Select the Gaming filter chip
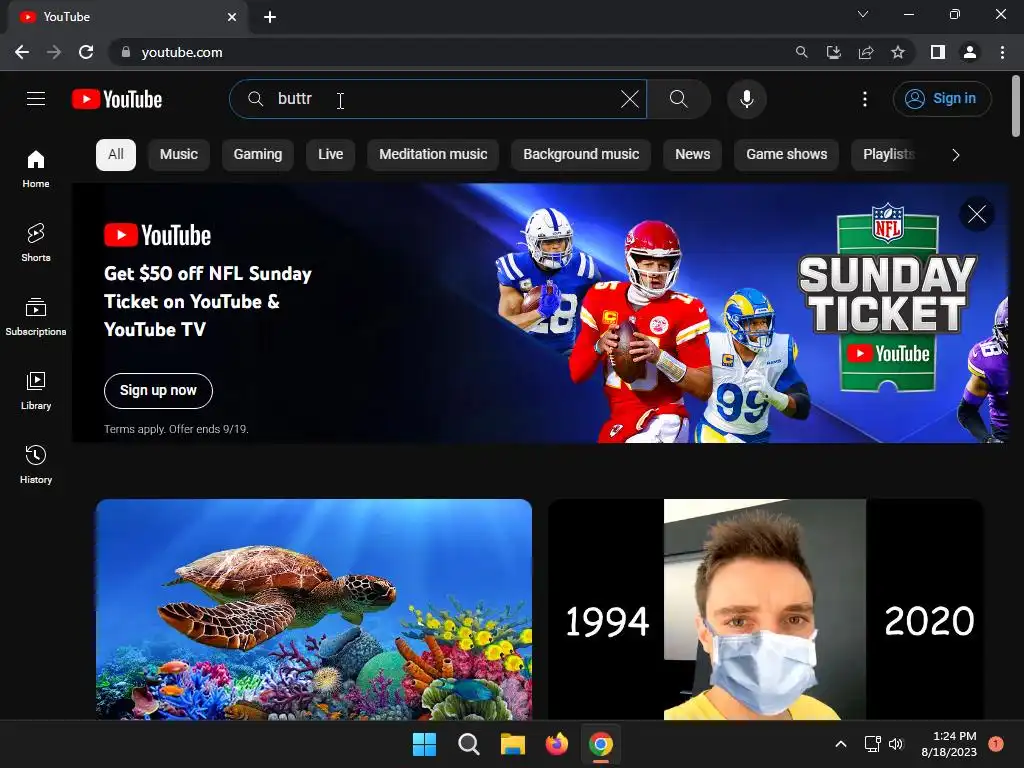Image resolution: width=1024 pixels, height=768 pixels. tap(257, 155)
